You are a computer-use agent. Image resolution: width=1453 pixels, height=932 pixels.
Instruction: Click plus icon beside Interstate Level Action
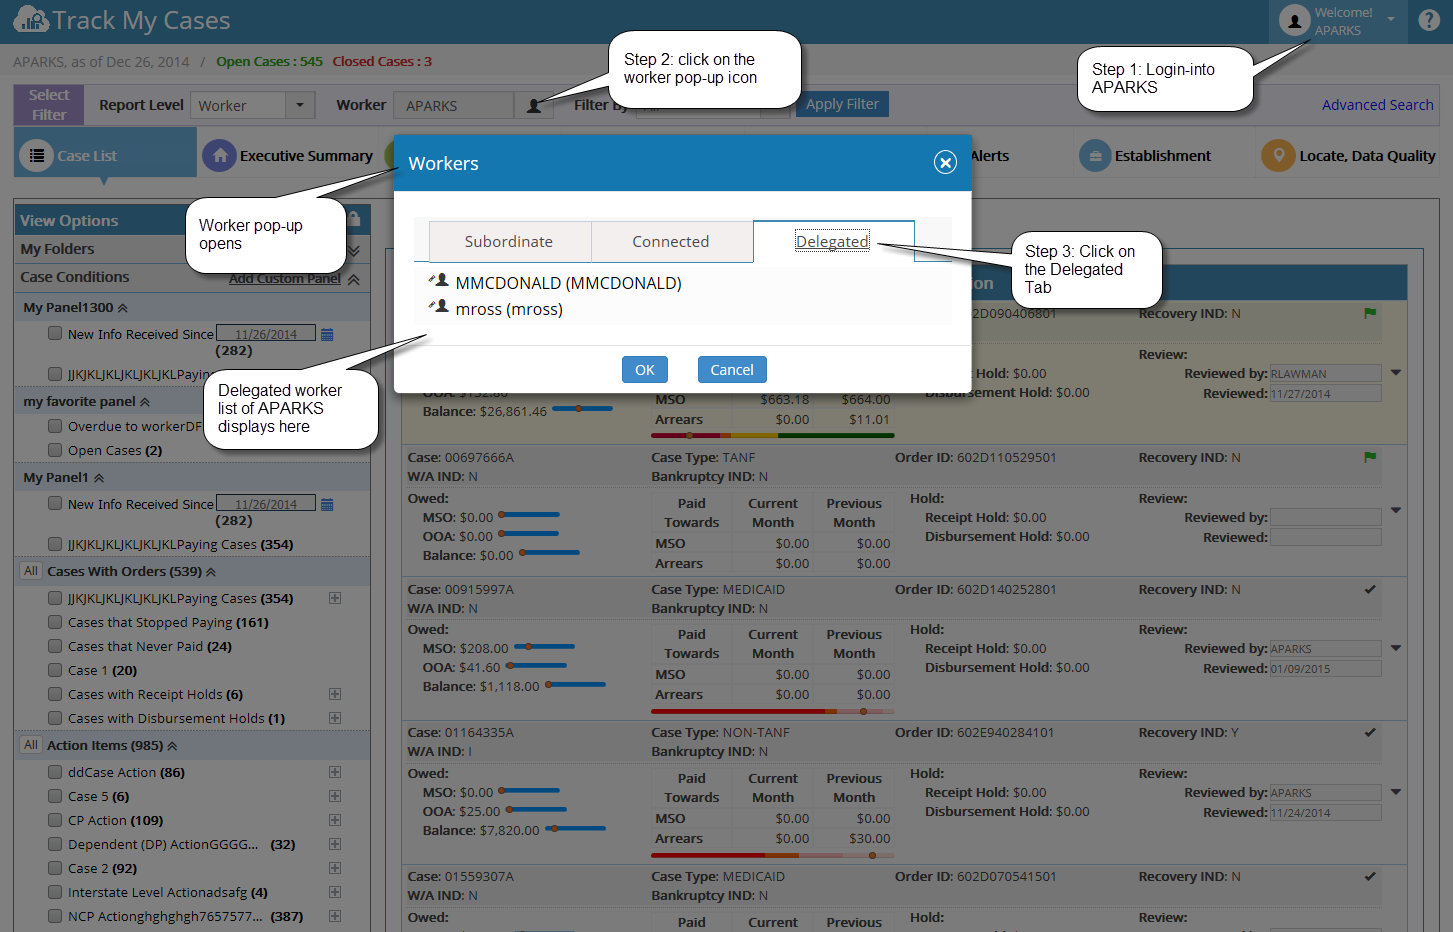pos(335,892)
